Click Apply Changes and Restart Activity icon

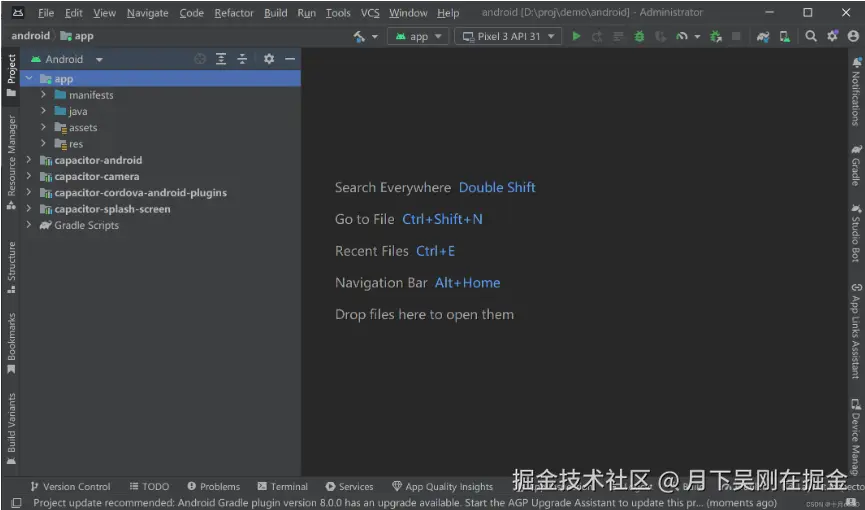(597, 36)
